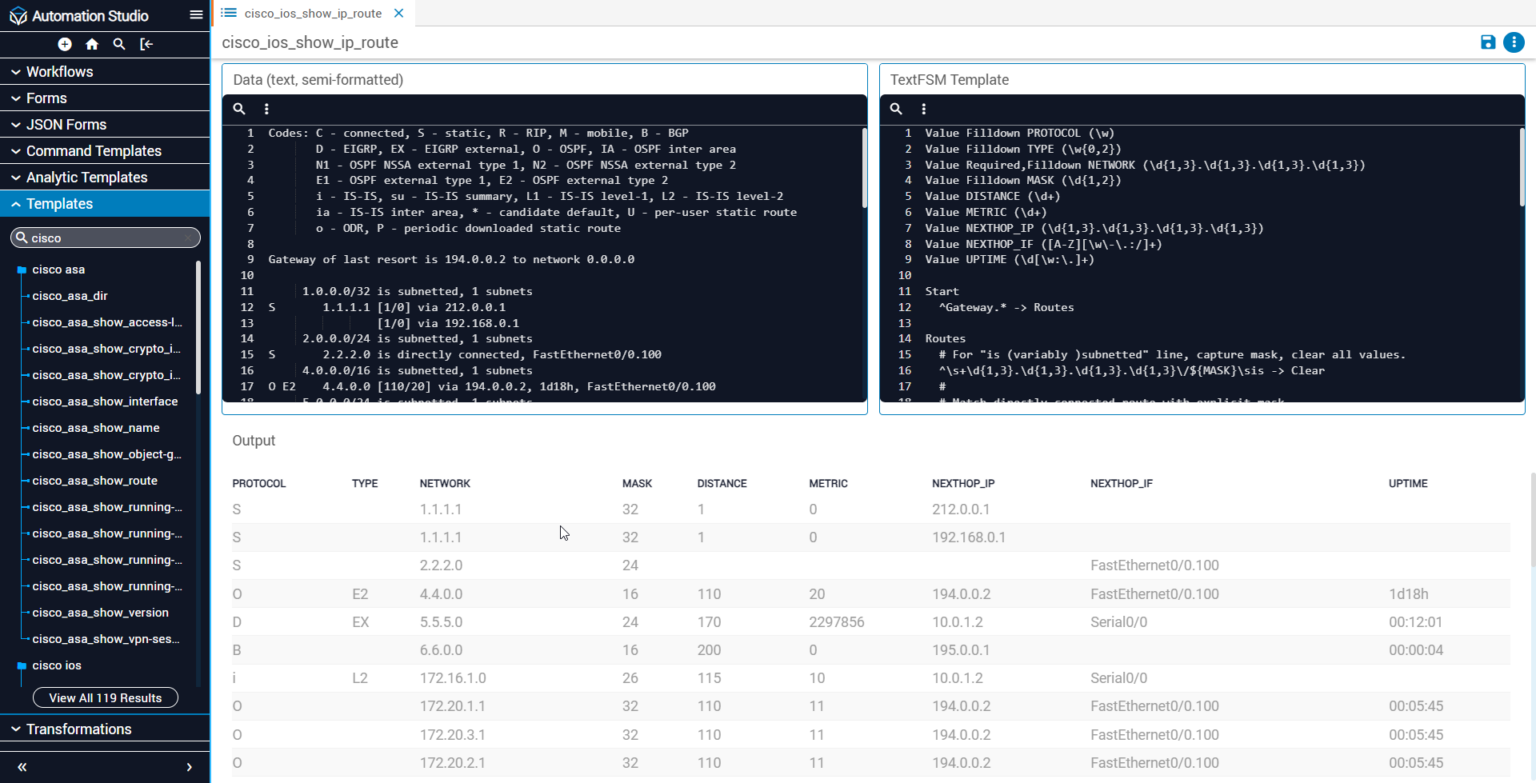Click the search icon in the Data panel
This screenshot has height=783, width=1536.
pyautogui.click(x=239, y=108)
